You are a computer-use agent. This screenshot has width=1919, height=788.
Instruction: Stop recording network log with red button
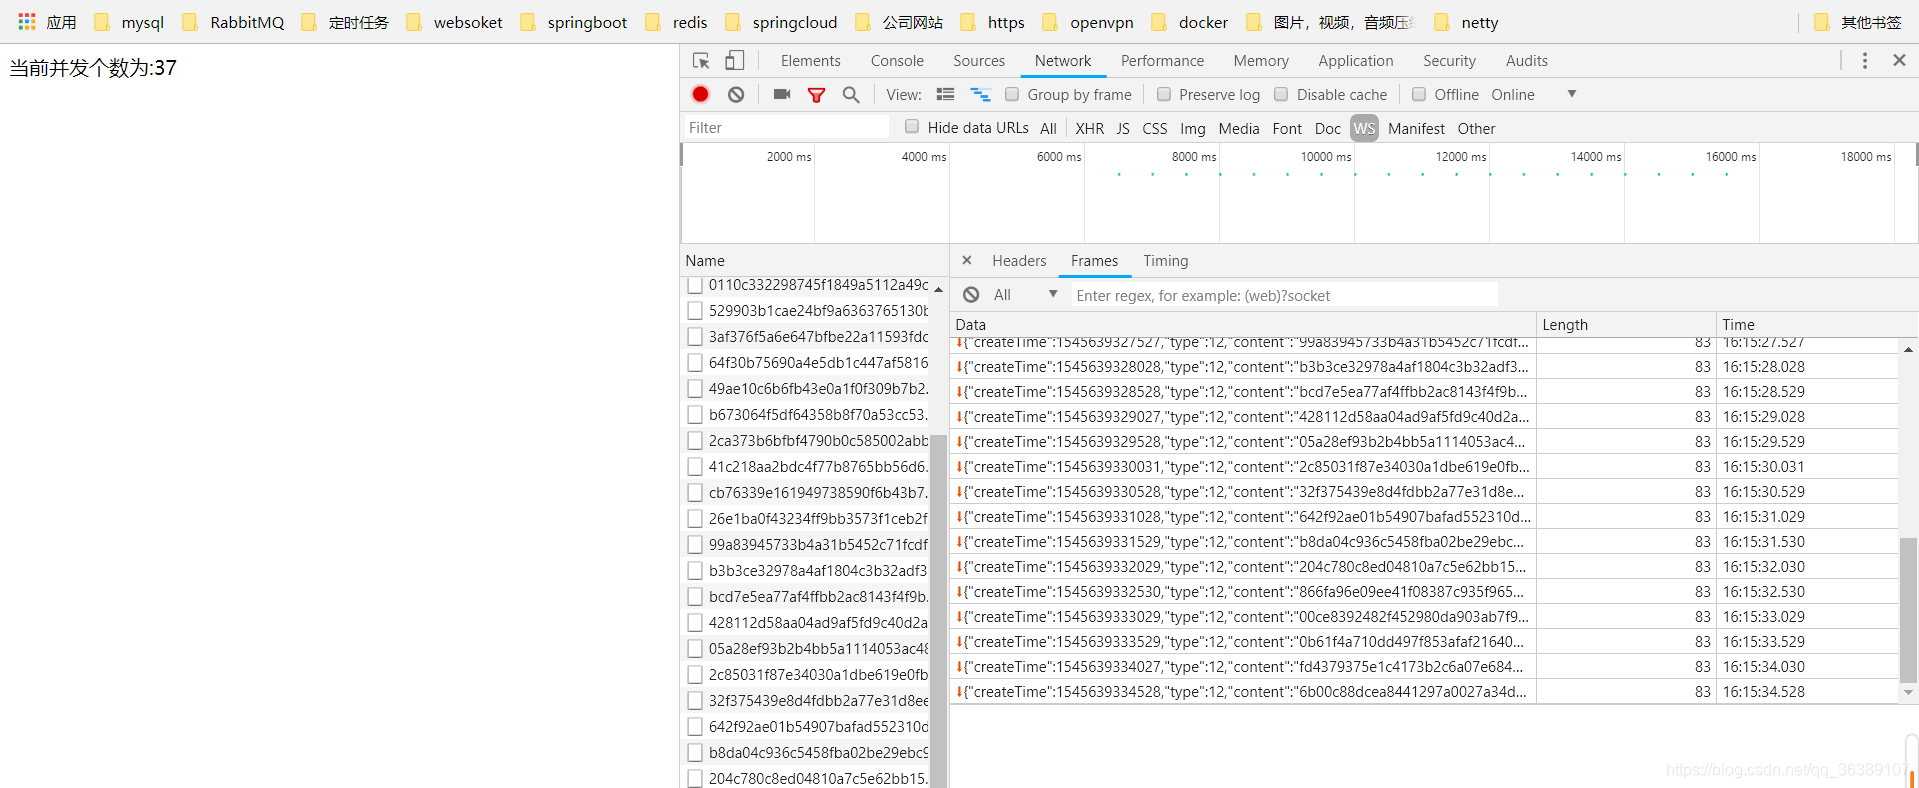[700, 94]
